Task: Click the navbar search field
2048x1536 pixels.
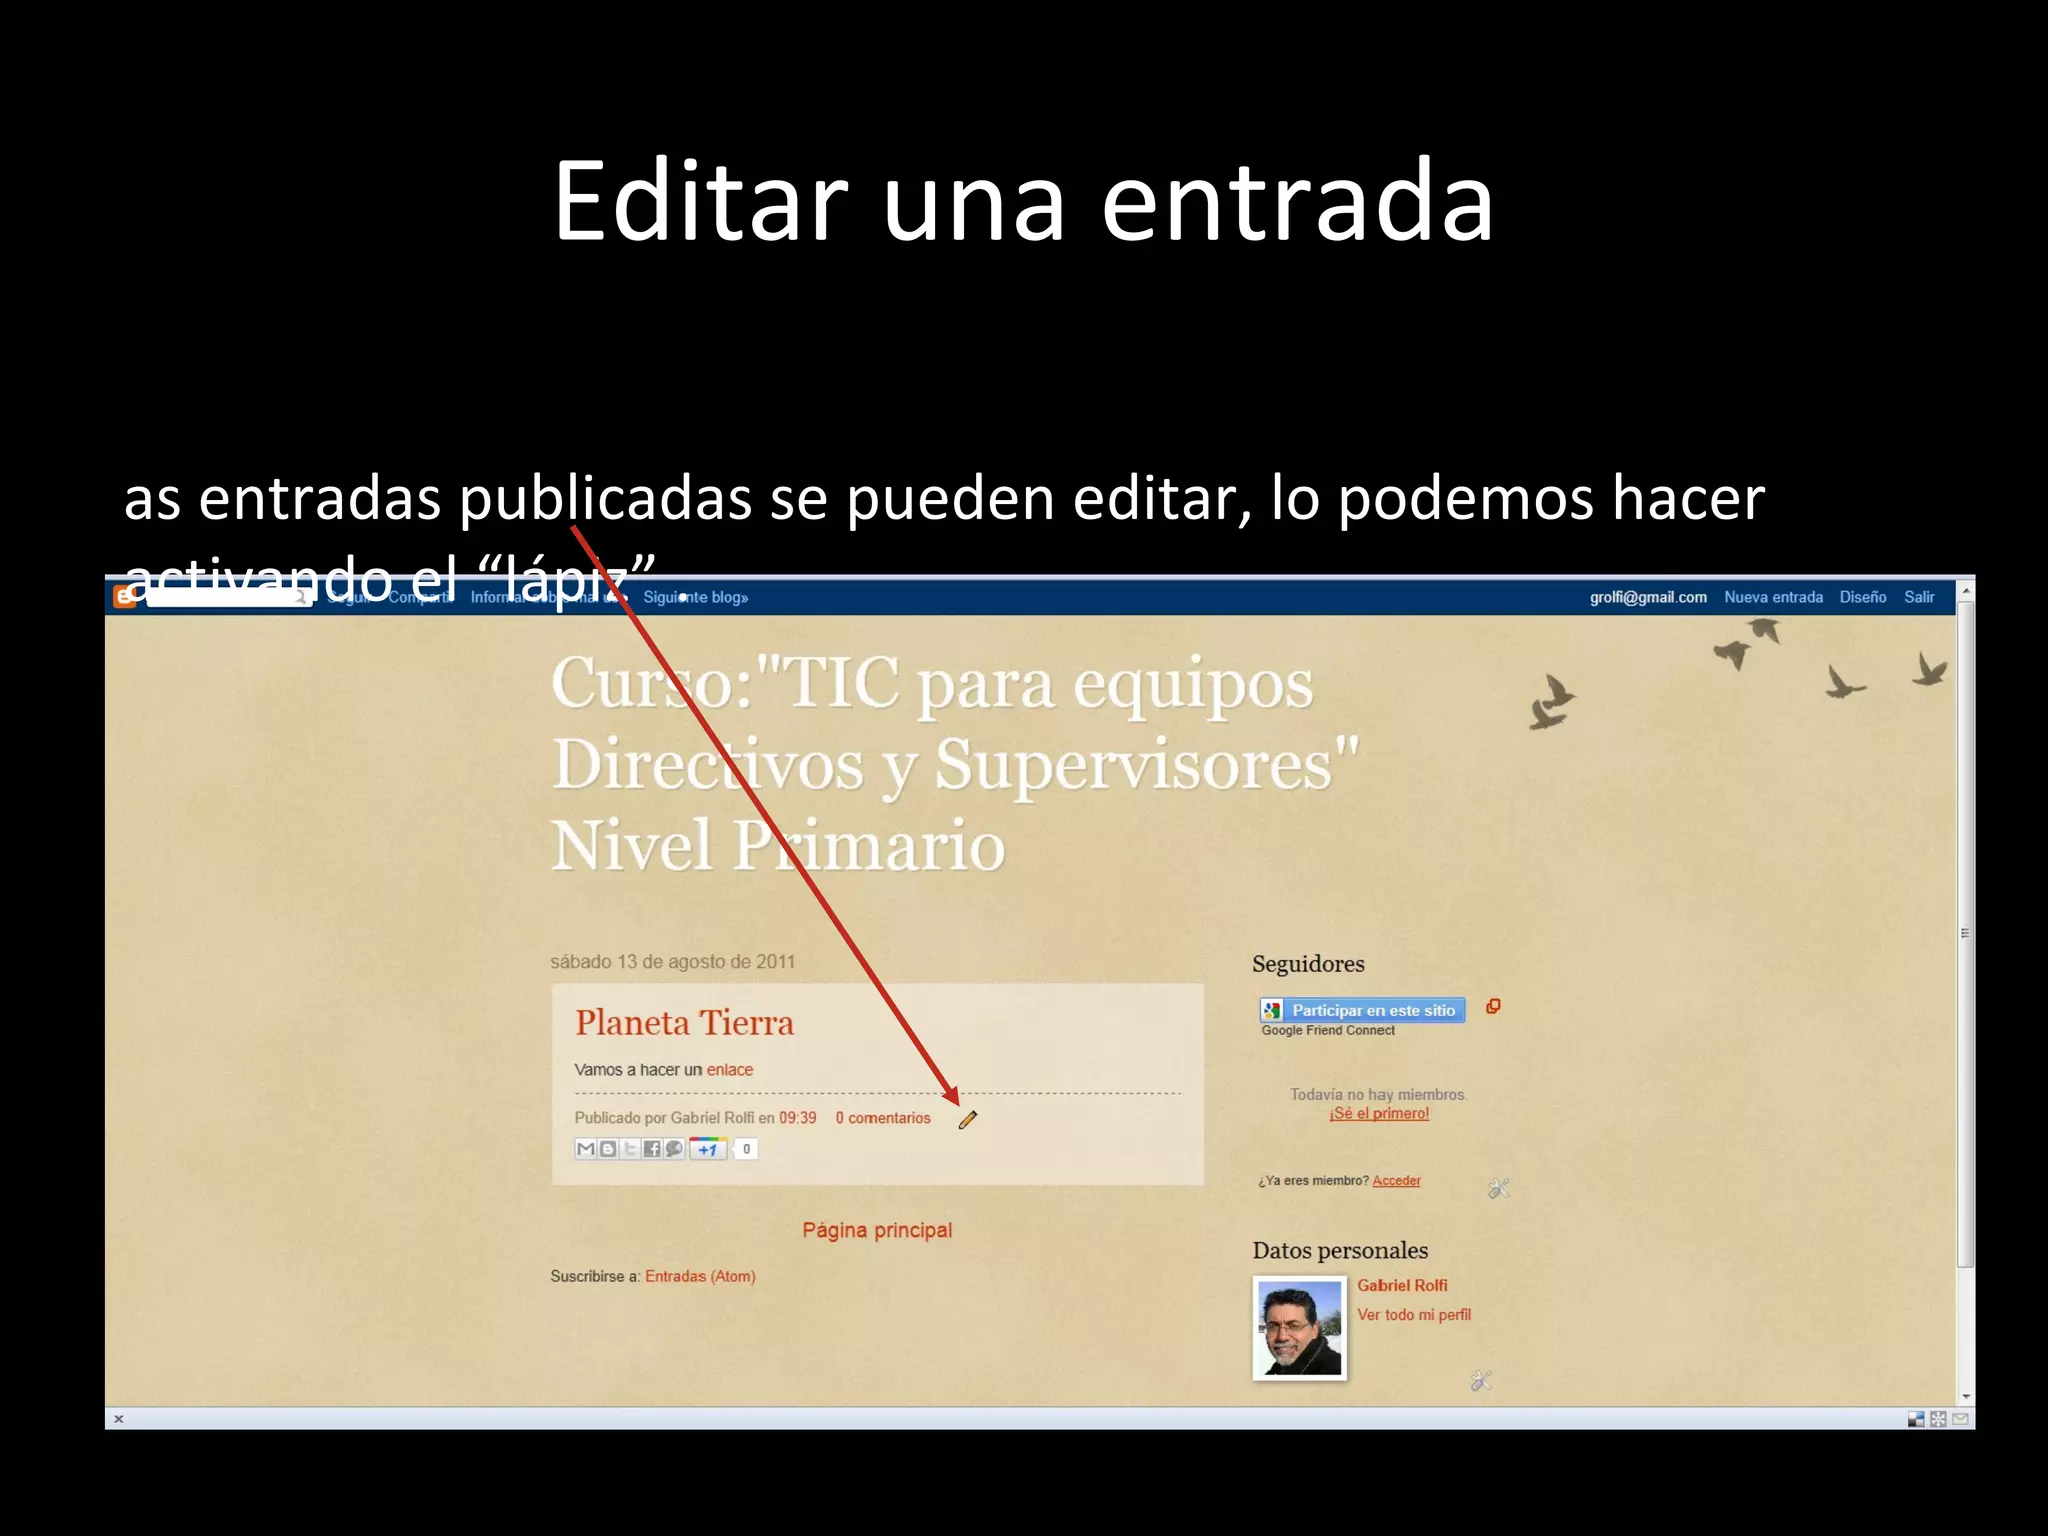Action: 229,597
